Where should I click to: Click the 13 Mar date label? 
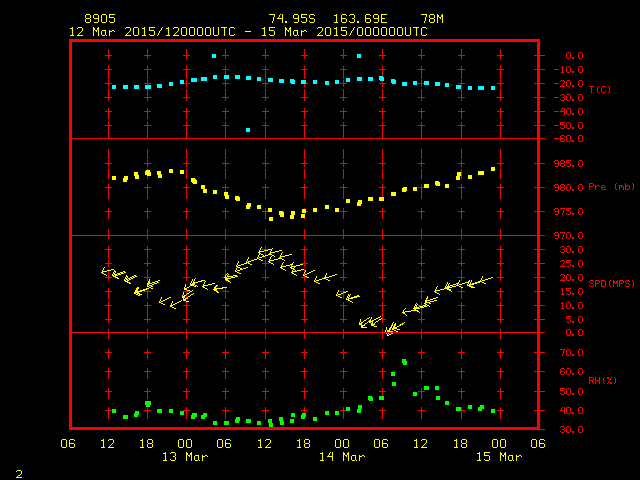(x=185, y=457)
